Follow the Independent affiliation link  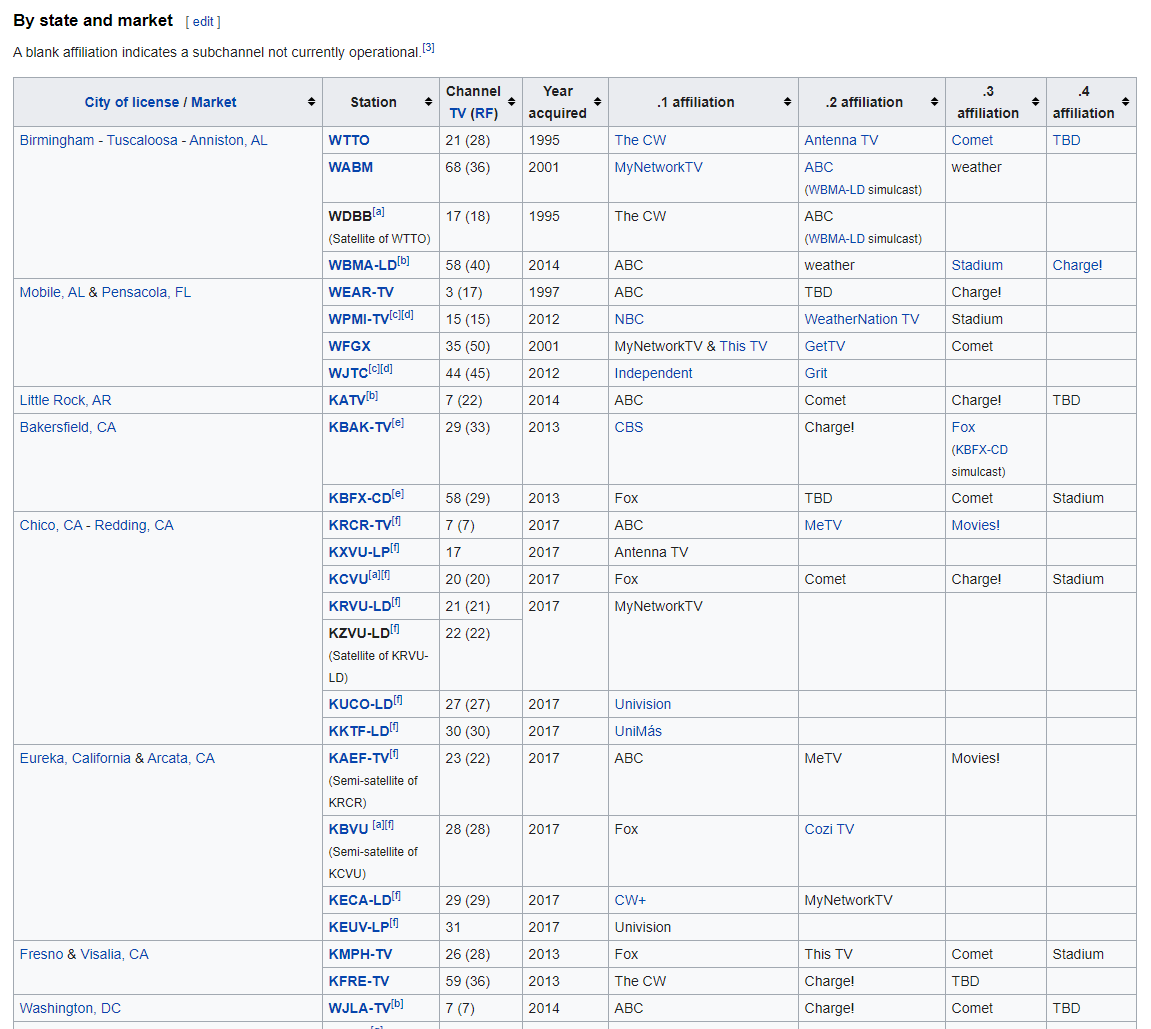click(x=653, y=374)
